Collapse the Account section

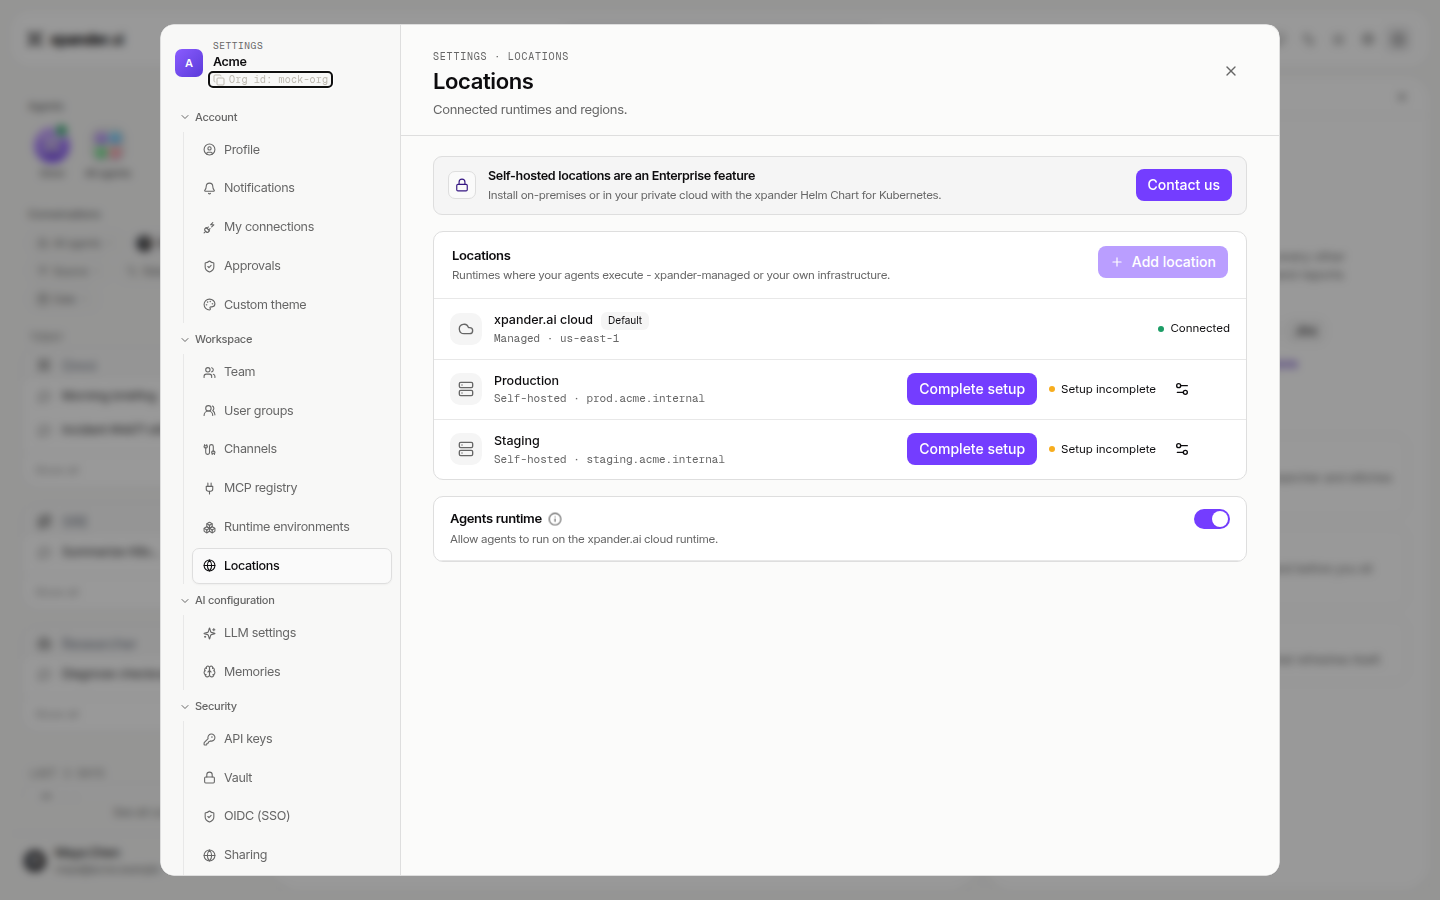click(209, 117)
